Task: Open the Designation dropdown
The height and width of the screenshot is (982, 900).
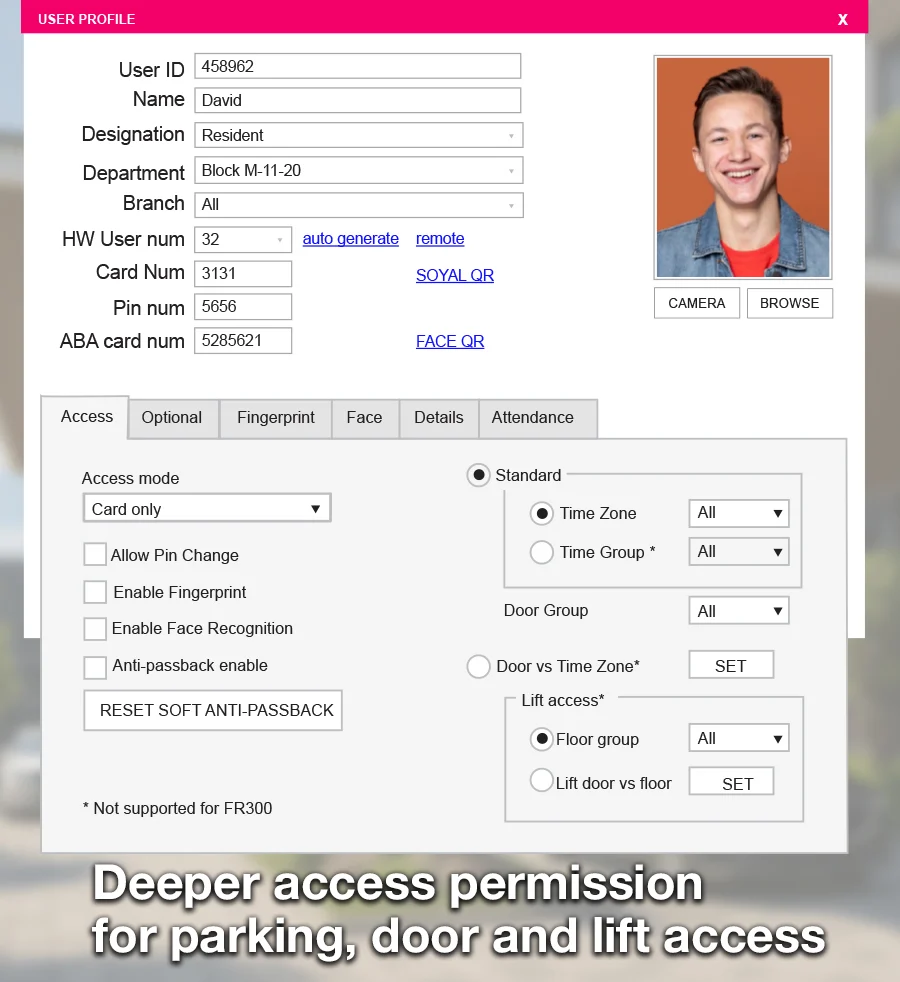Action: [358, 135]
